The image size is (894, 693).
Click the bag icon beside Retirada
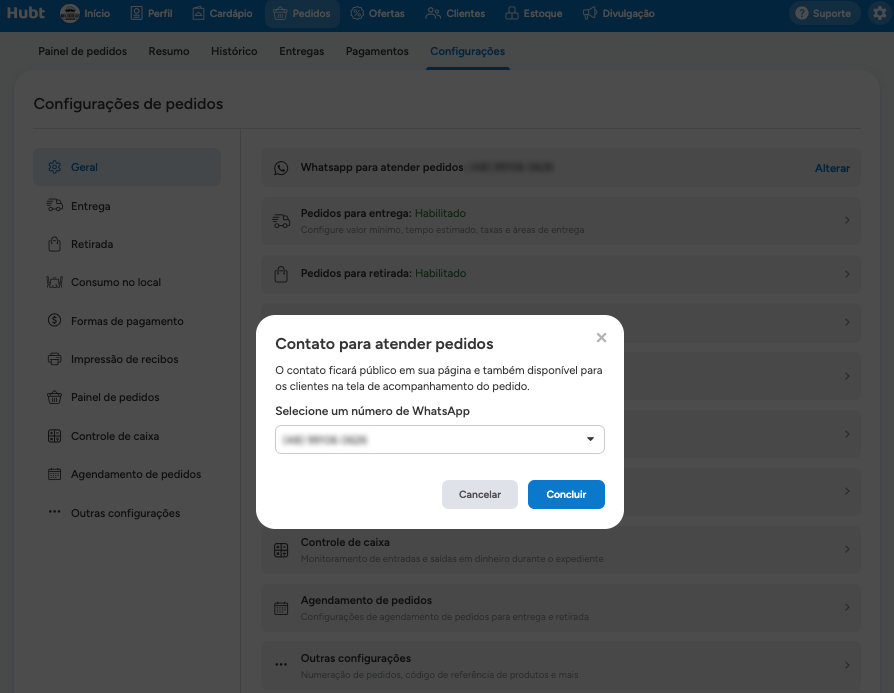point(54,244)
